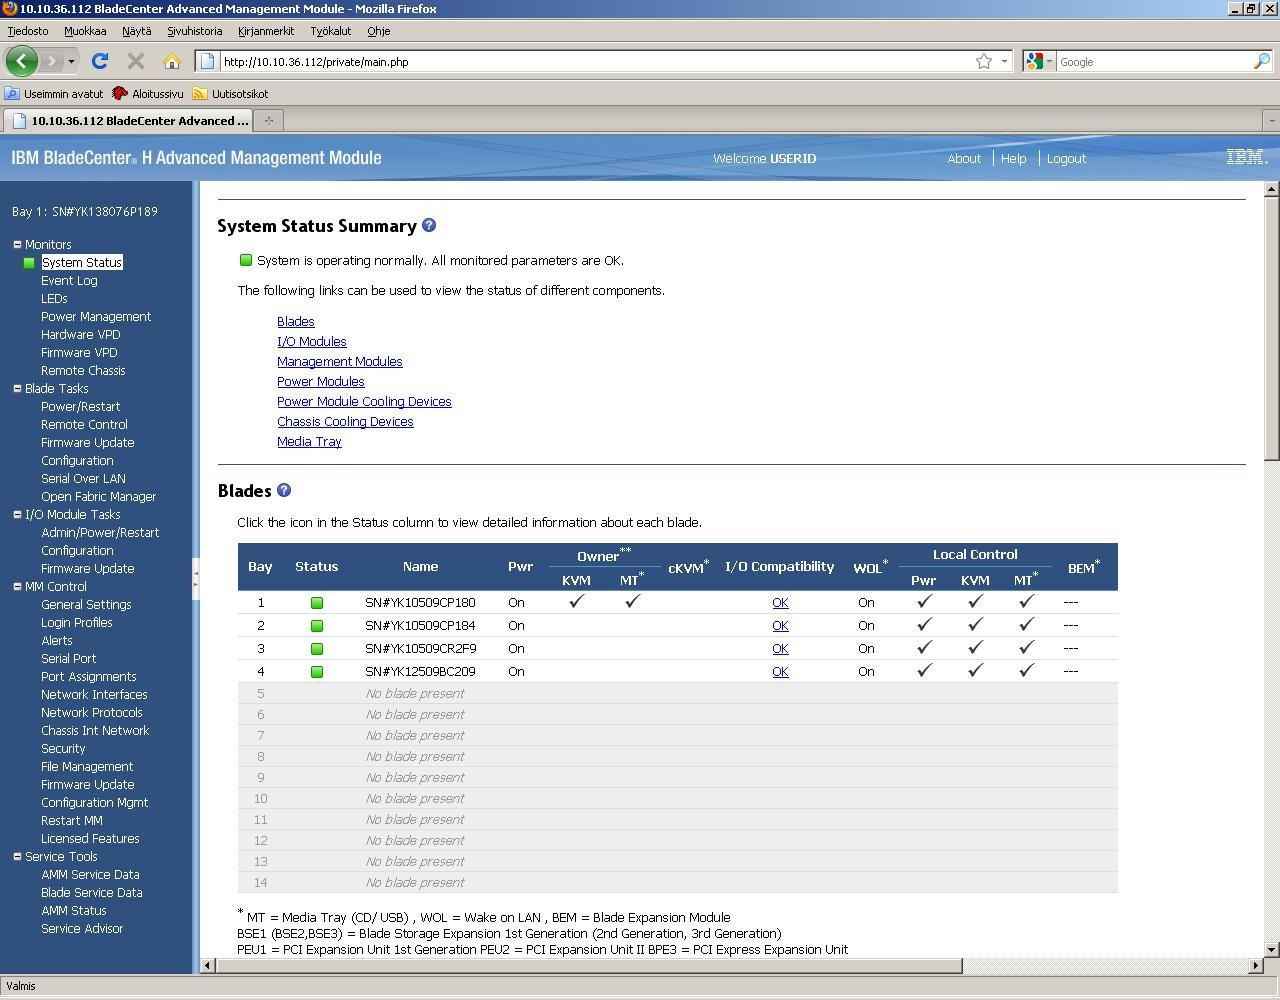Click the vertical scrollbar down arrow
Screen dimensions: 1280x1000
pyautogui.click(x=1271, y=949)
